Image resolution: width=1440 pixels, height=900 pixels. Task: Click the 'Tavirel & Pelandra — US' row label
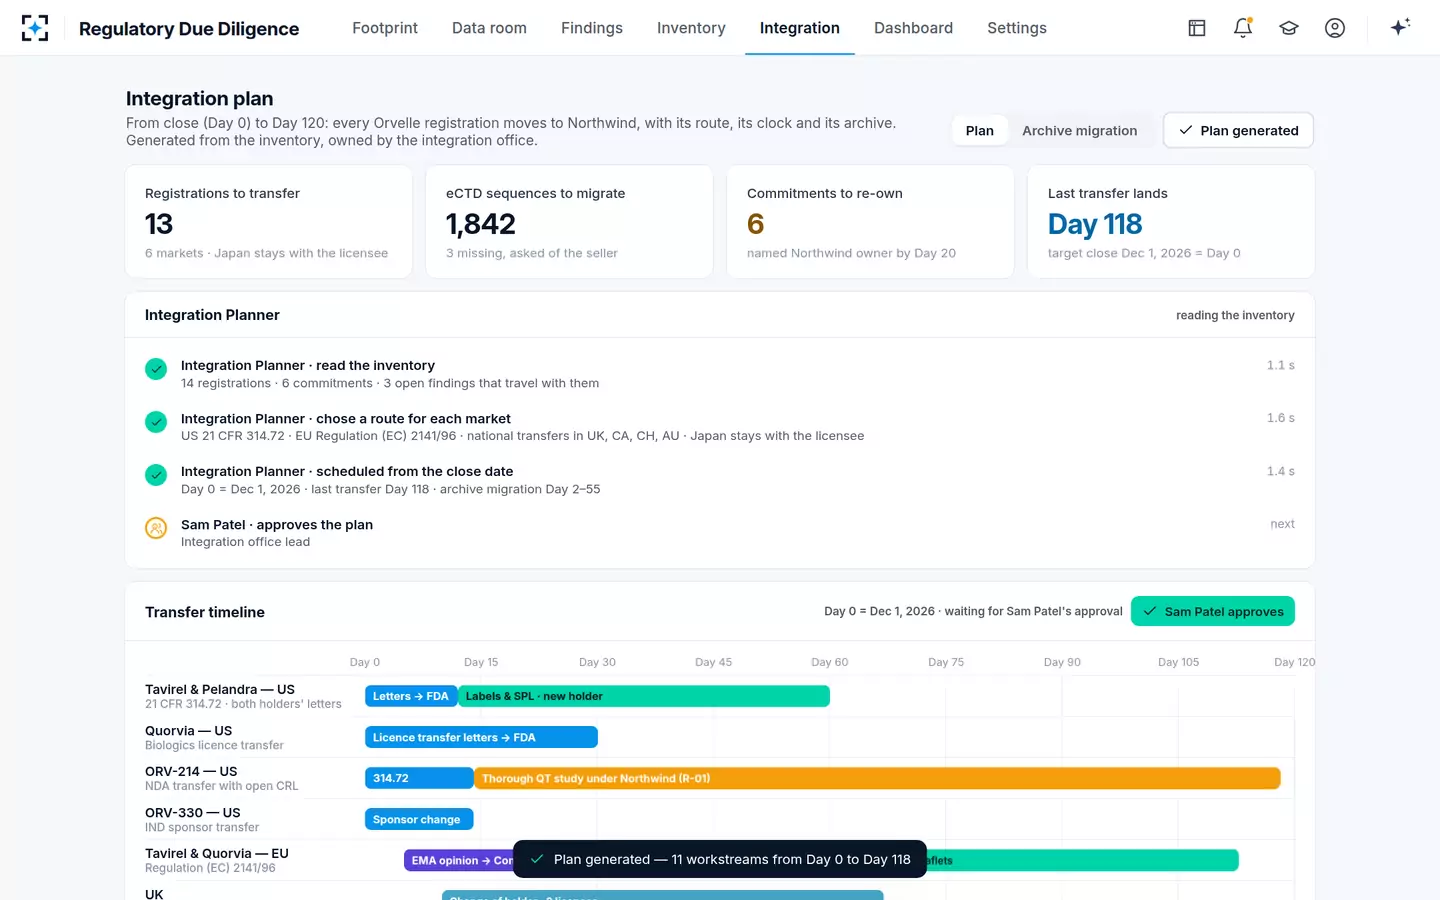[x=220, y=690]
